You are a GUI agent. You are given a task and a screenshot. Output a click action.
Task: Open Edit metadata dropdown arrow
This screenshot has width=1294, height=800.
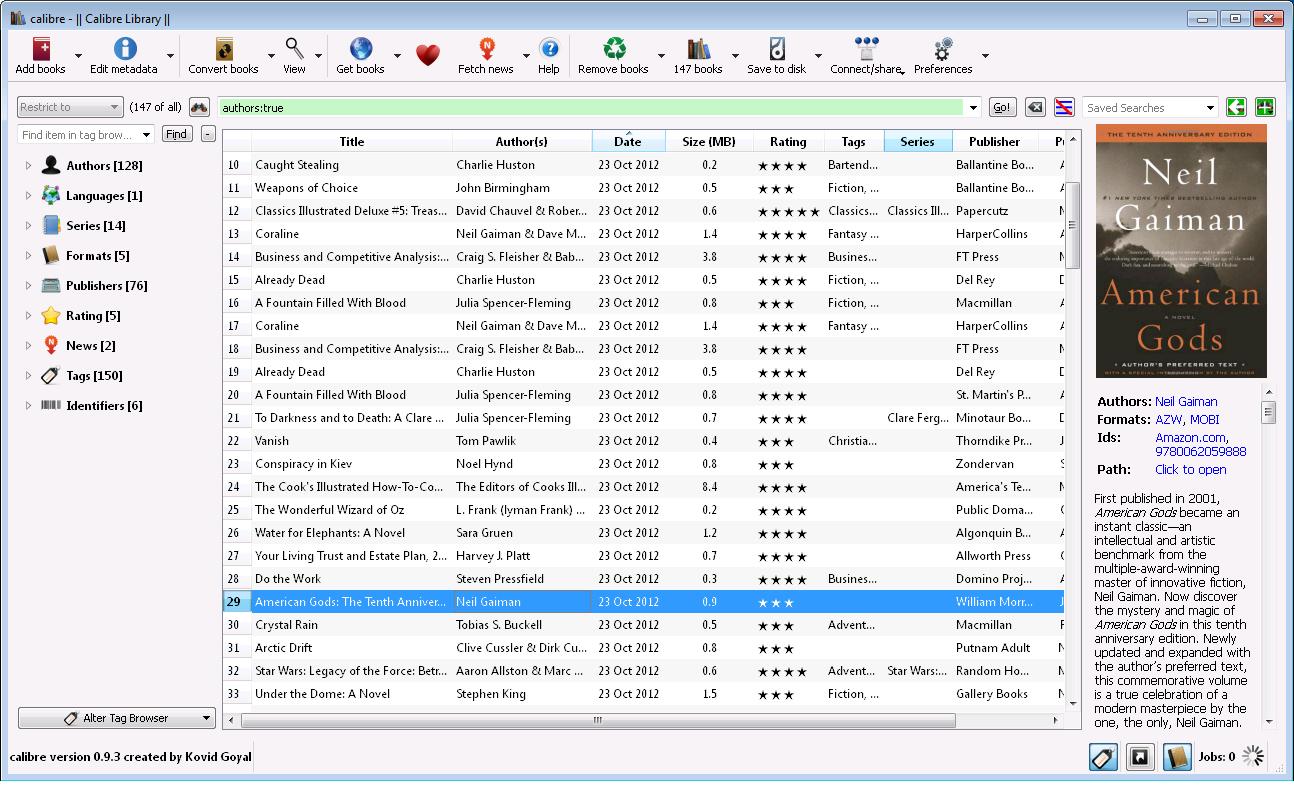click(170, 56)
